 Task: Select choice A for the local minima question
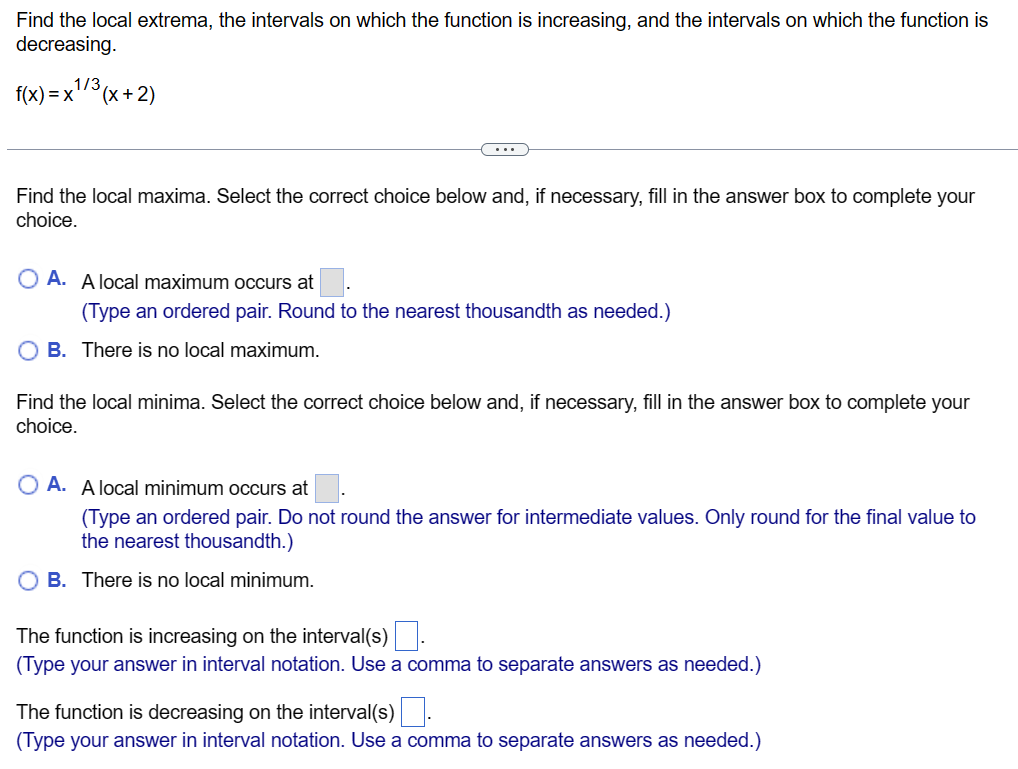coord(27,487)
